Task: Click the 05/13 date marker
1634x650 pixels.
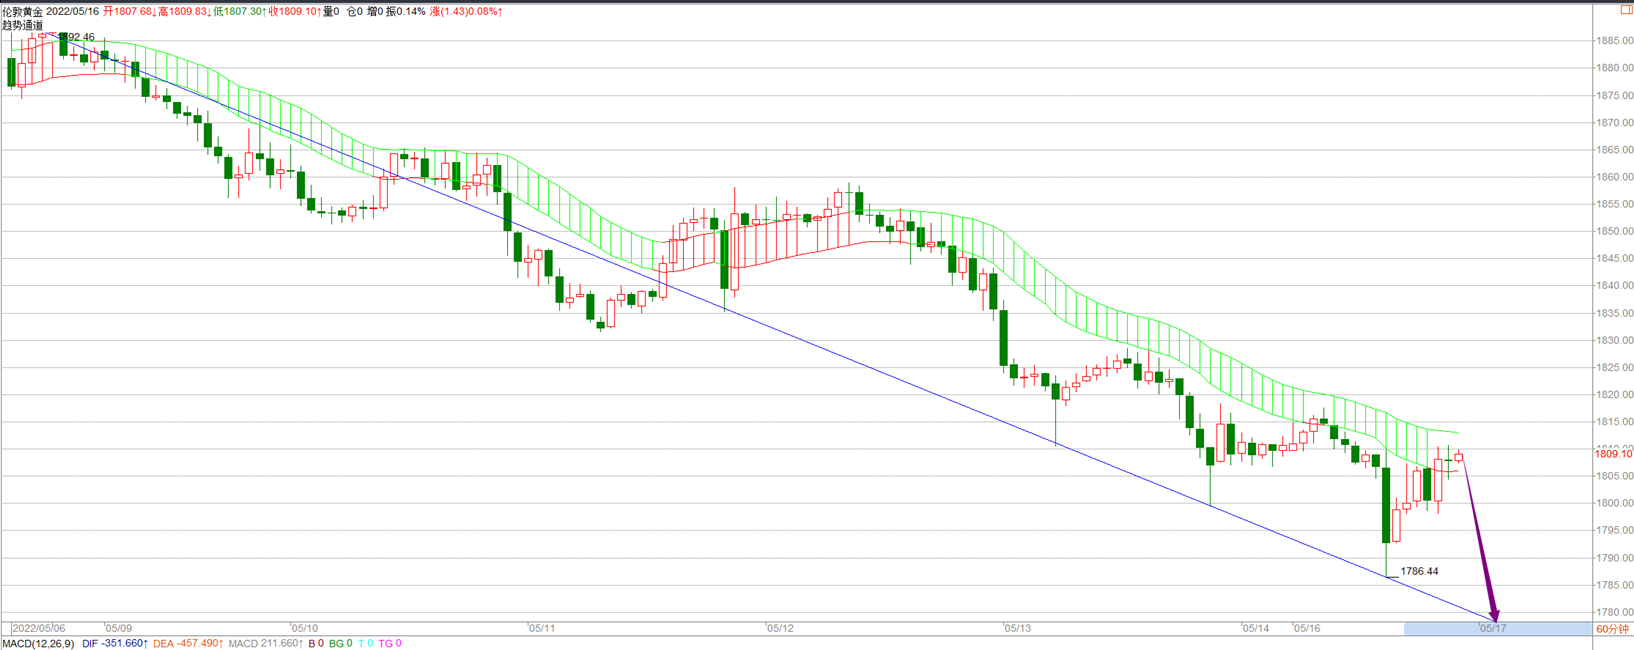Action: (1017, 628)
